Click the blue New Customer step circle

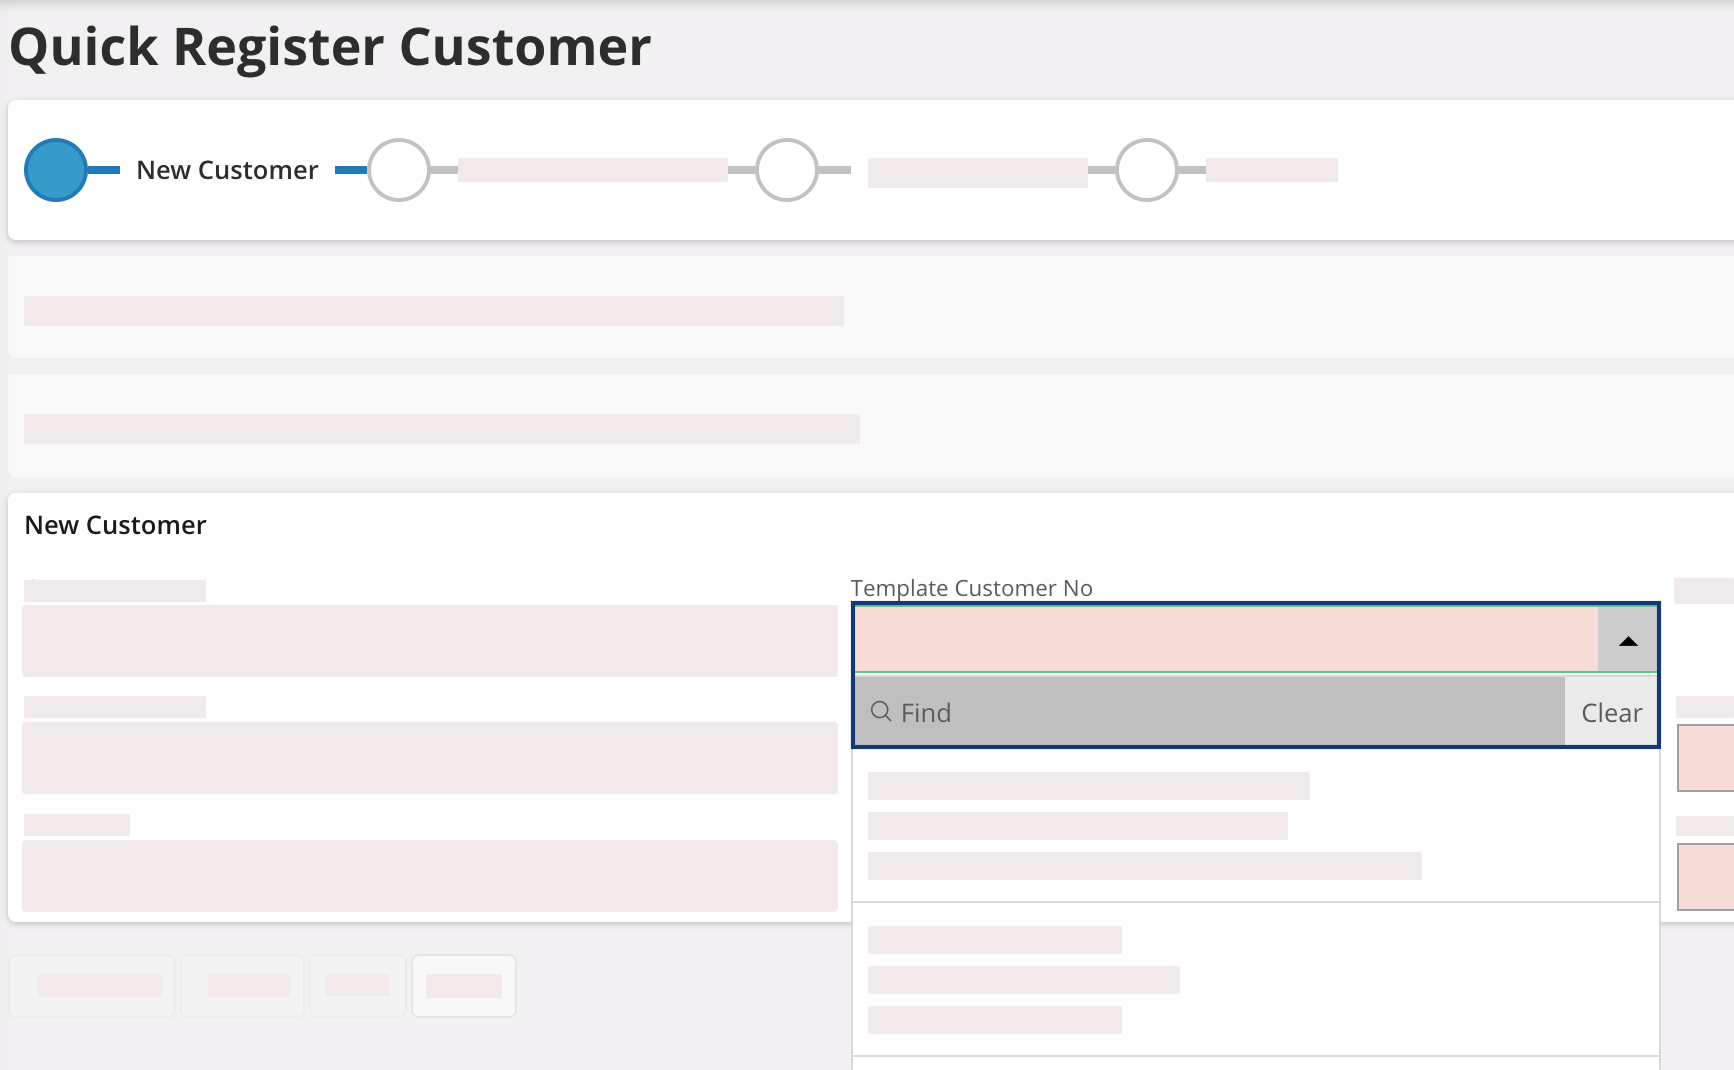coord(56,170)
